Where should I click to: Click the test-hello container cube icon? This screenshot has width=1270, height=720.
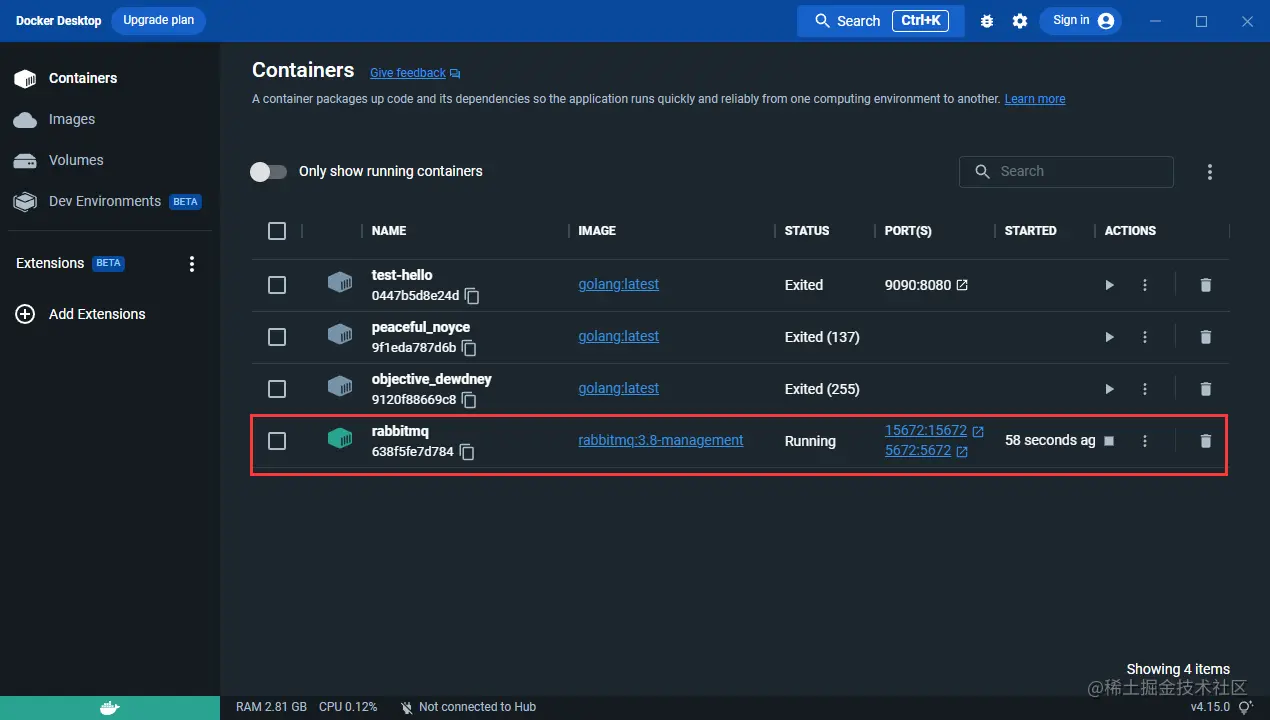pos(340,283)
